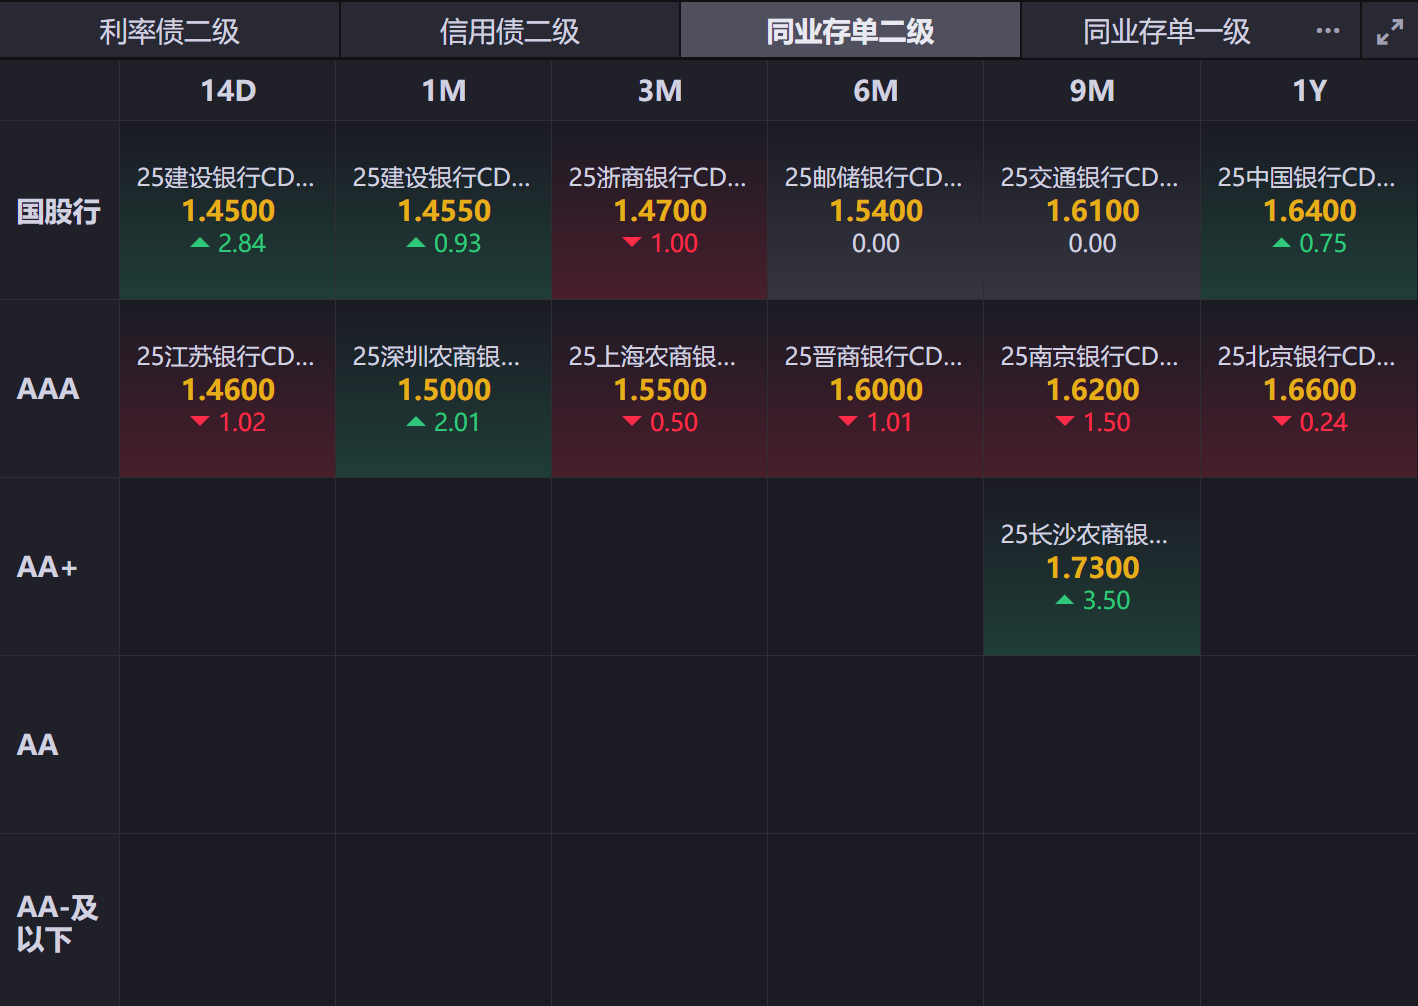
Task: Open 25北京银行CD cell at 1.6600
Action: [x=1309, y=389]
